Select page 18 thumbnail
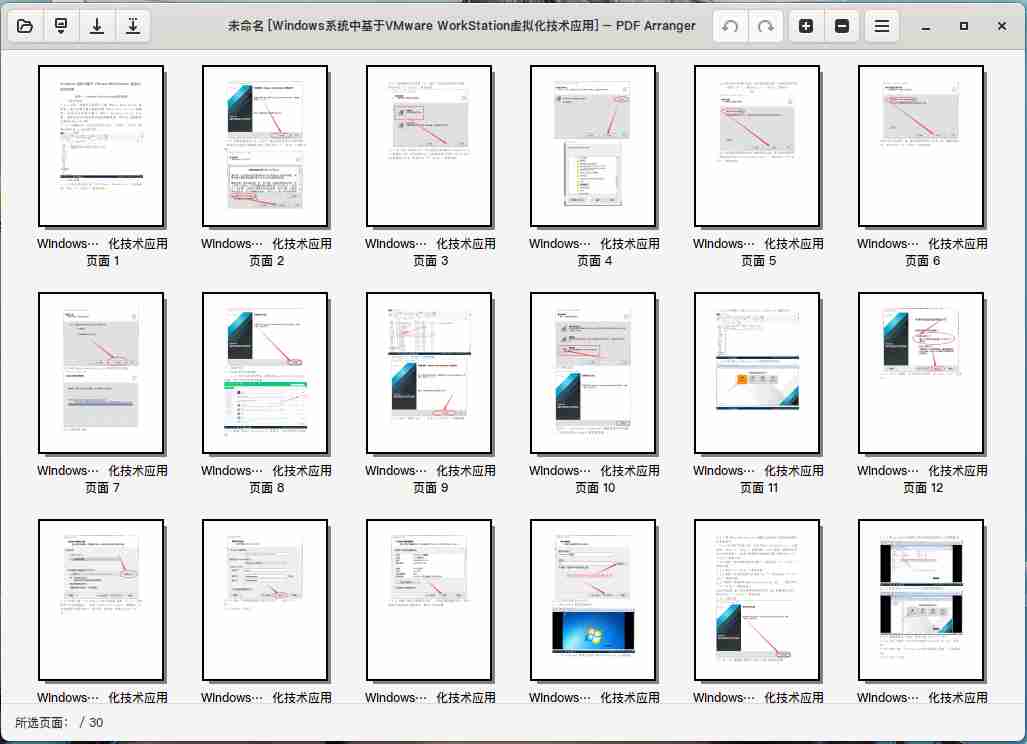 point(922,598)
